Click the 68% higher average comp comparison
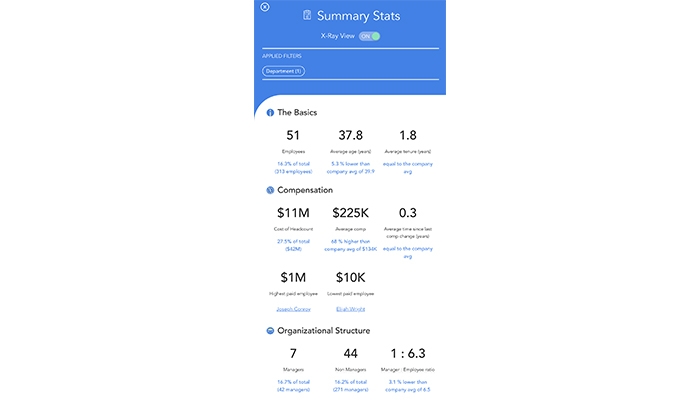Image resolution: width=700 pixels, height=400 pixels. click(350, 246)
